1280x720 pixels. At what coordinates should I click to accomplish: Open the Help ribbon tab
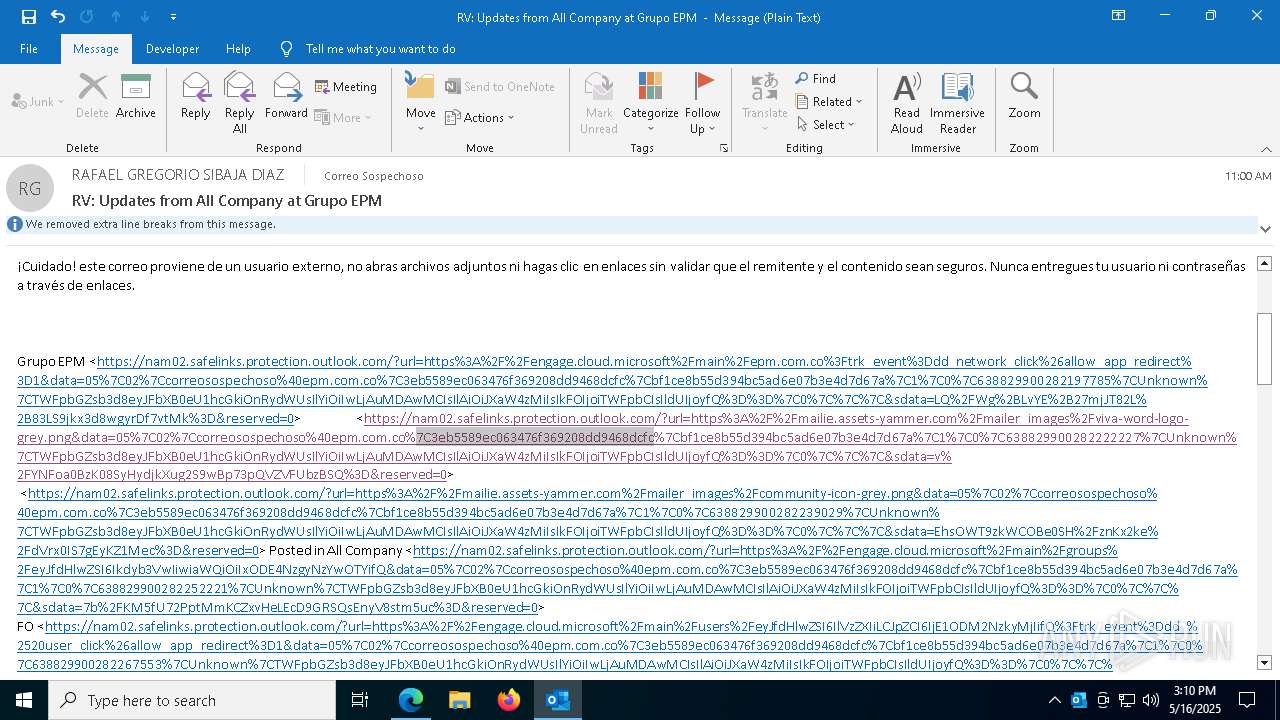238,48
